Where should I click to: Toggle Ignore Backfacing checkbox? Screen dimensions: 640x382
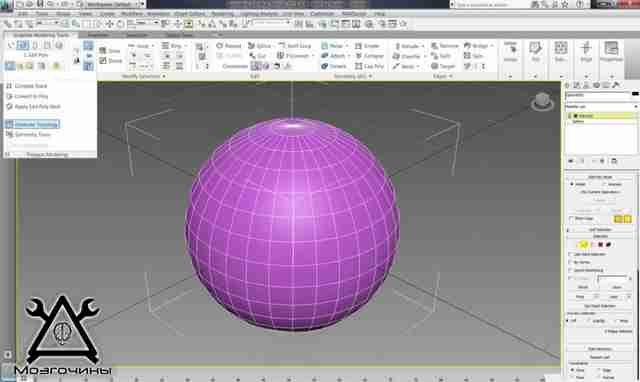tap(571, 270)
